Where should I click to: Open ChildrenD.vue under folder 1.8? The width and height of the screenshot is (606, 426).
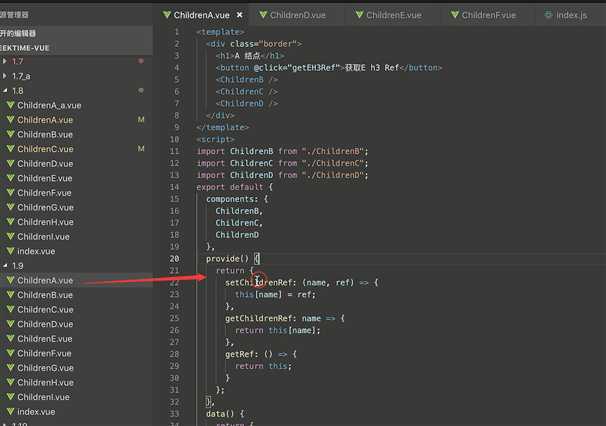pyautogui.click(x=45, y=164)
